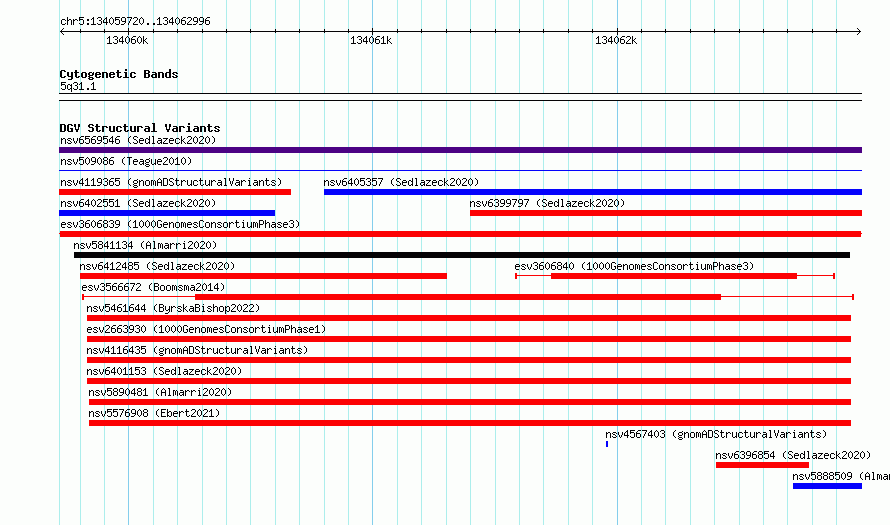Select the 5q31.1 cytogenetic band label
The height and width of the screenshot is (525, 890).
[78, 86]
